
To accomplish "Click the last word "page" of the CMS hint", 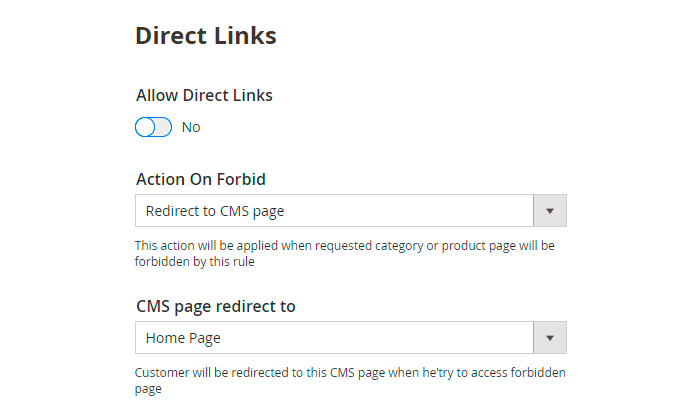I will [148, 389].
